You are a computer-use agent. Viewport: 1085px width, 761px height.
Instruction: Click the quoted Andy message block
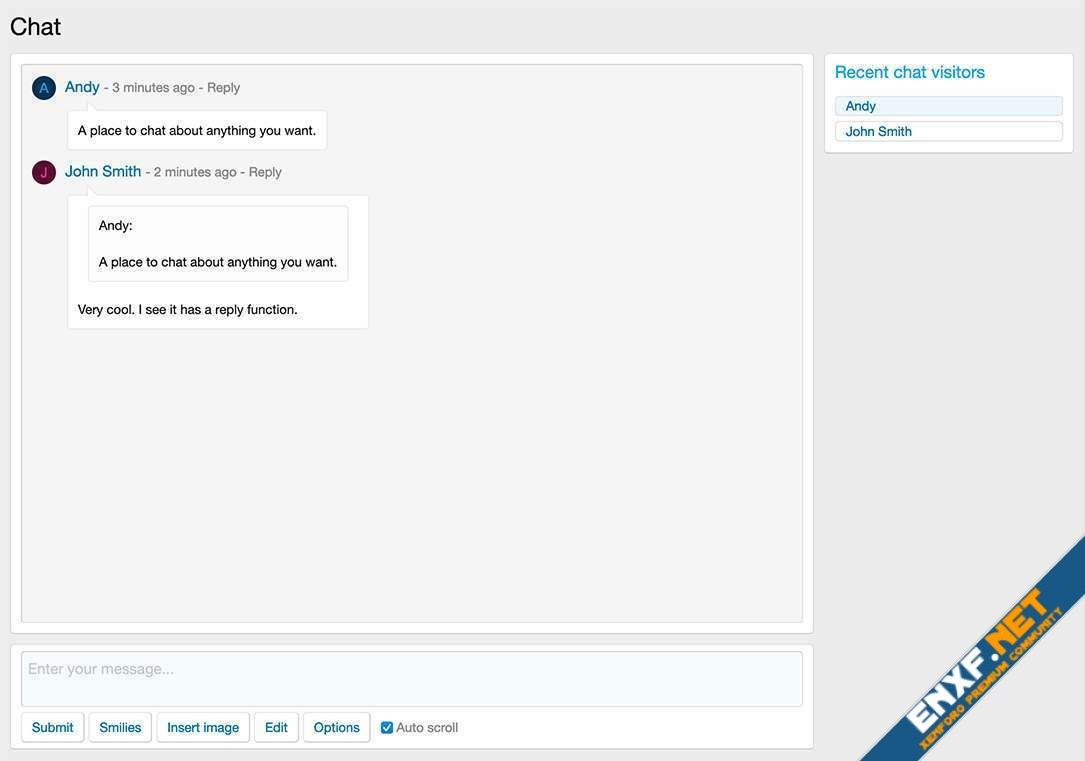(218, 244)
